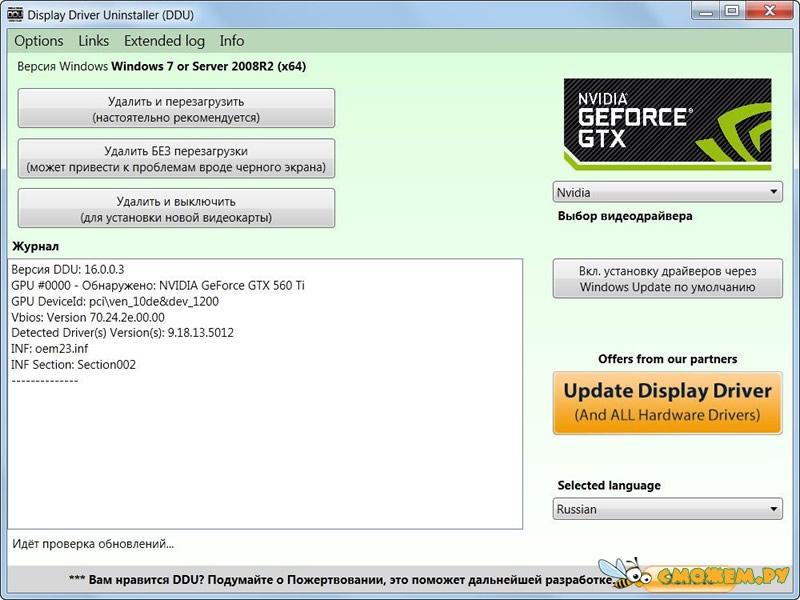Click the 'Offers from our partners' label
This screenshot has height=600, width=800.
point(667,359)
